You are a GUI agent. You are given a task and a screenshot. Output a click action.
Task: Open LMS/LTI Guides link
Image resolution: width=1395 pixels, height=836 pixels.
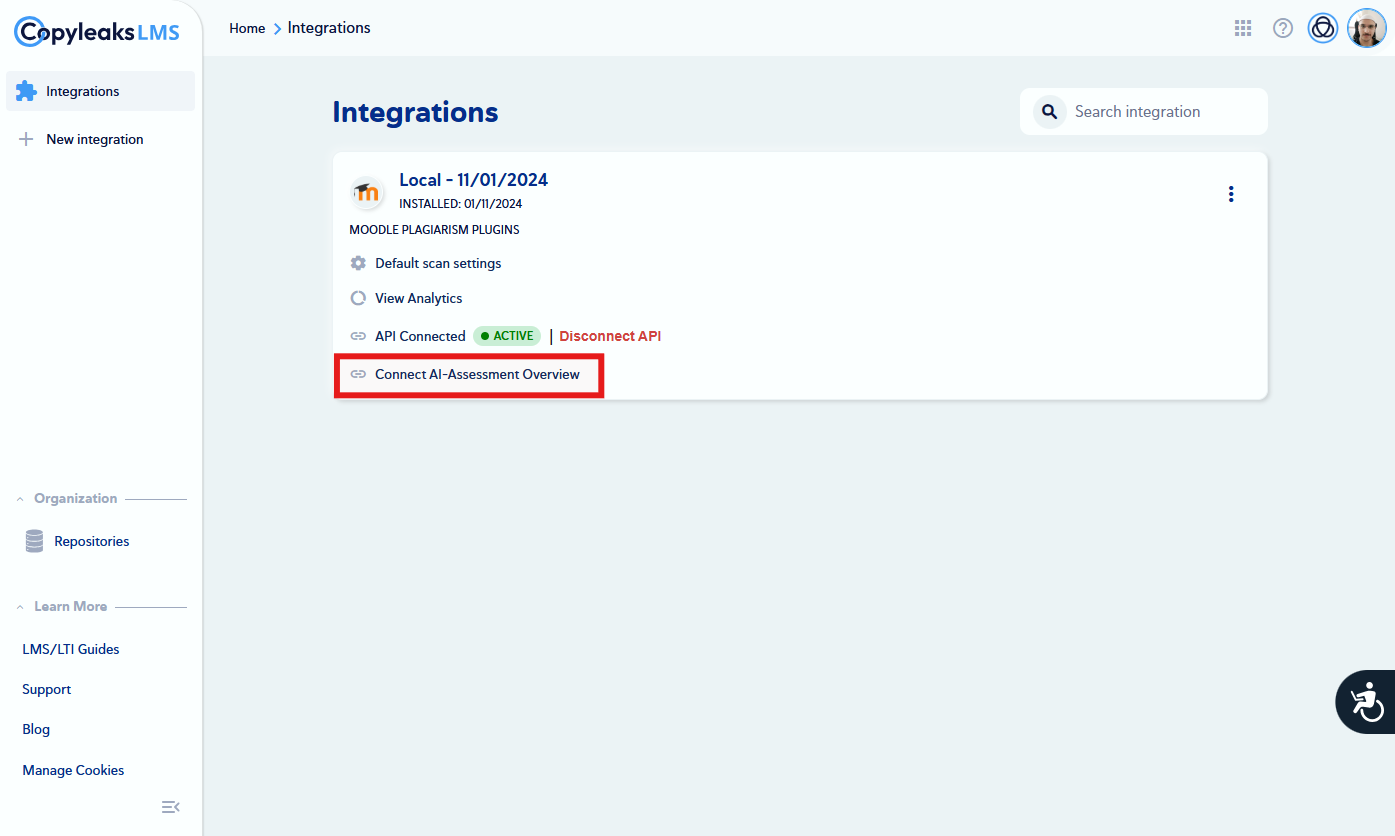point(71,649)
